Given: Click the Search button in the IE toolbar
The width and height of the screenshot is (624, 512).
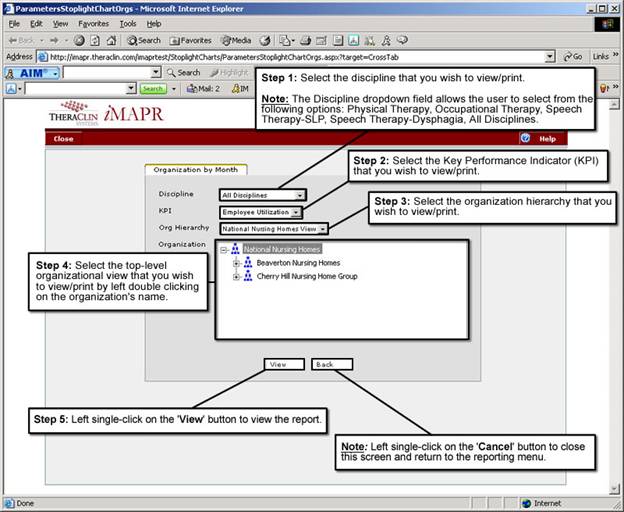Looking at the screenshot, I should [144, 40].
